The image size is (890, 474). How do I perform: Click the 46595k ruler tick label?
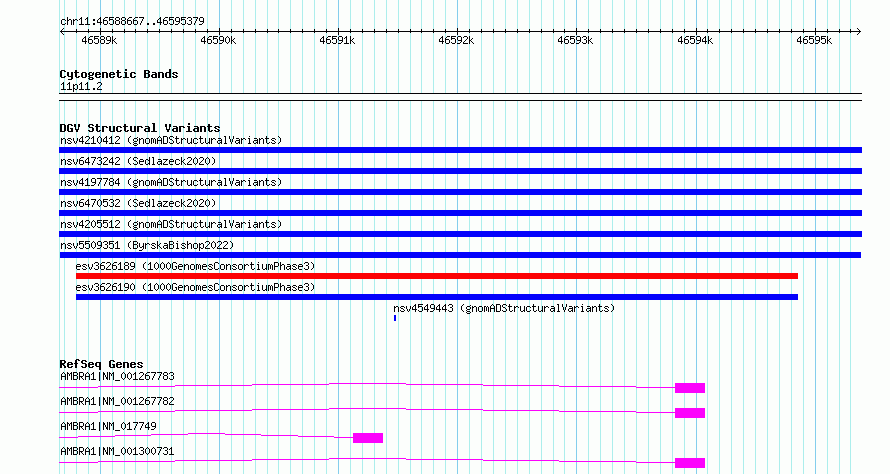814,41
